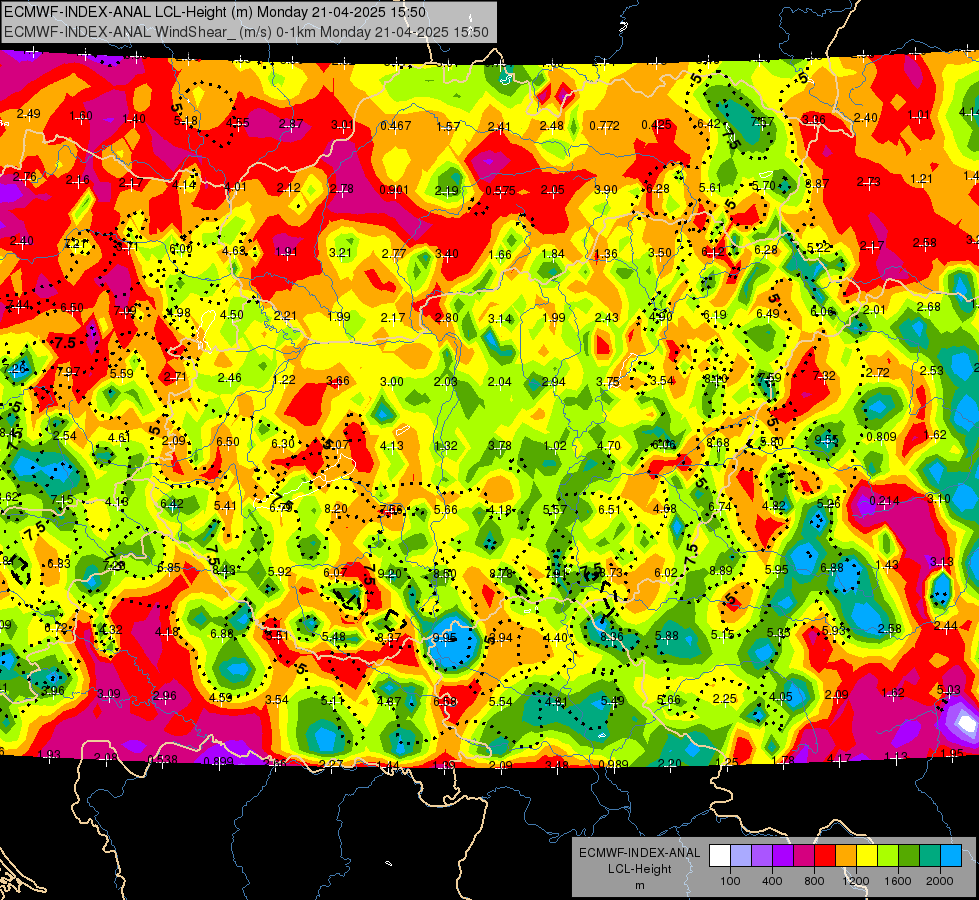This screenshot has width=979, height=900.
Task: Click the wind shear value 9.20
Action: tap(390, 574)
